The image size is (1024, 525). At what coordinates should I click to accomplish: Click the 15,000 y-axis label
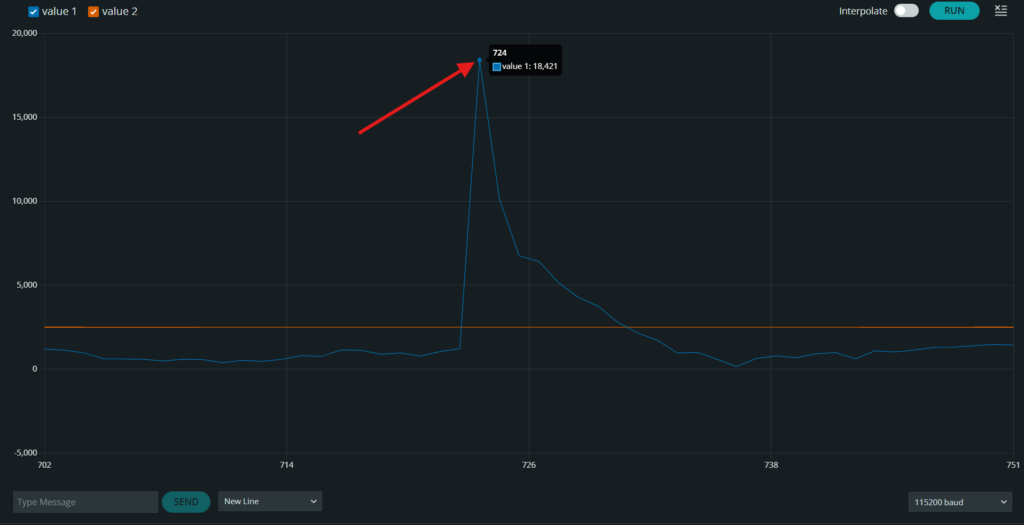click(x=25, y=118)
